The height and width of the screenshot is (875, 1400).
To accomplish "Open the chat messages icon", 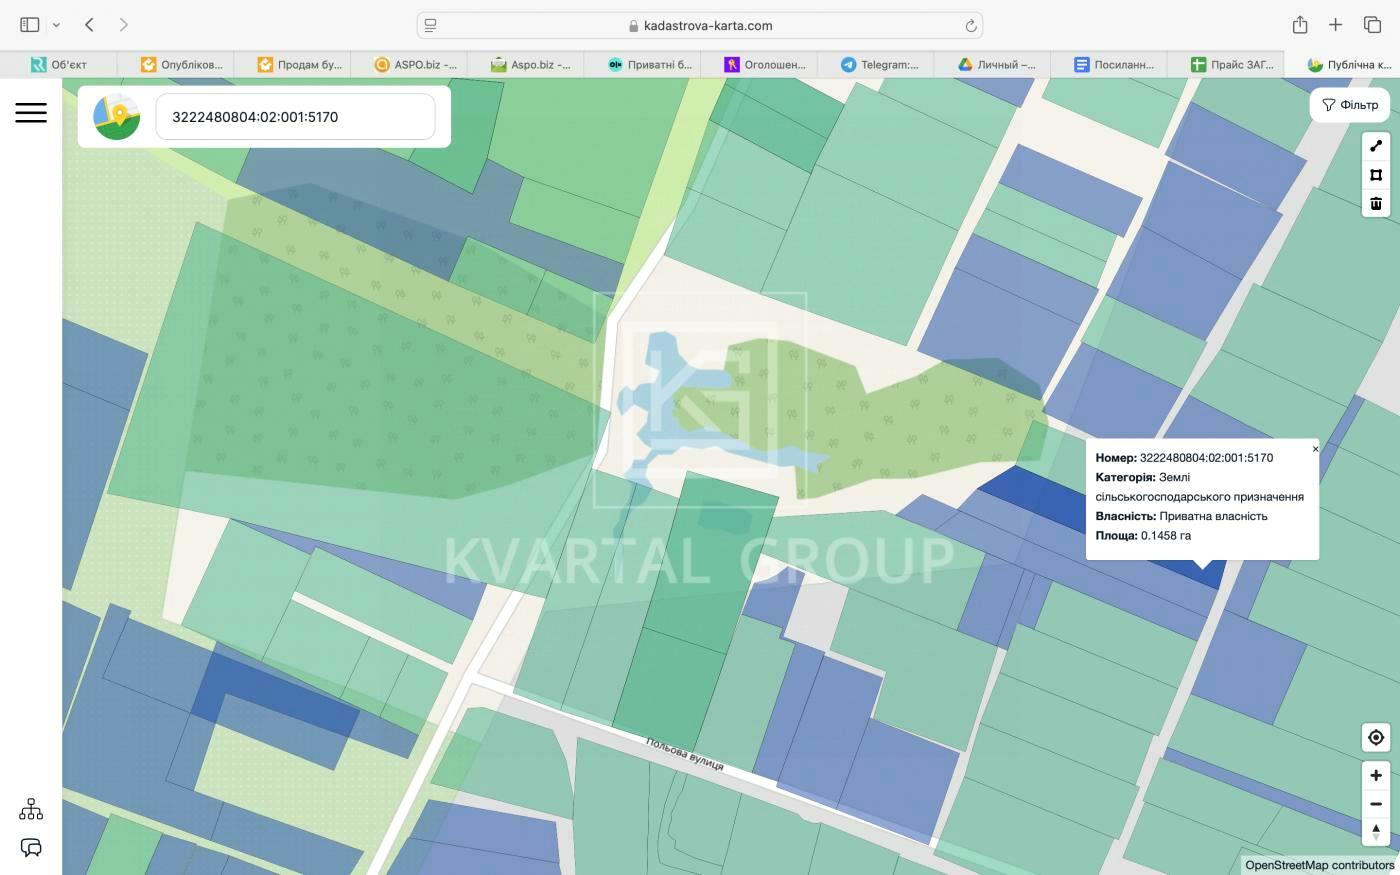I will tap(31, 848).
